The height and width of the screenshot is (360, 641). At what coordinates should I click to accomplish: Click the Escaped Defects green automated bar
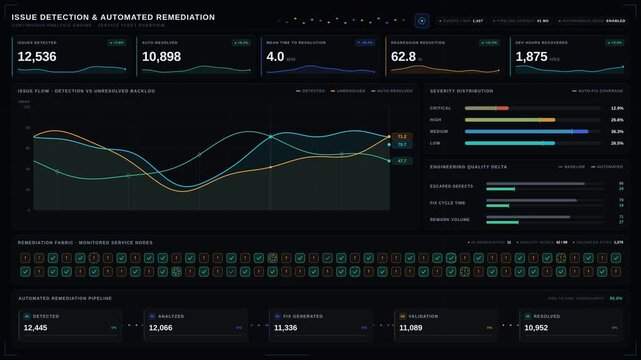[500, 189]
